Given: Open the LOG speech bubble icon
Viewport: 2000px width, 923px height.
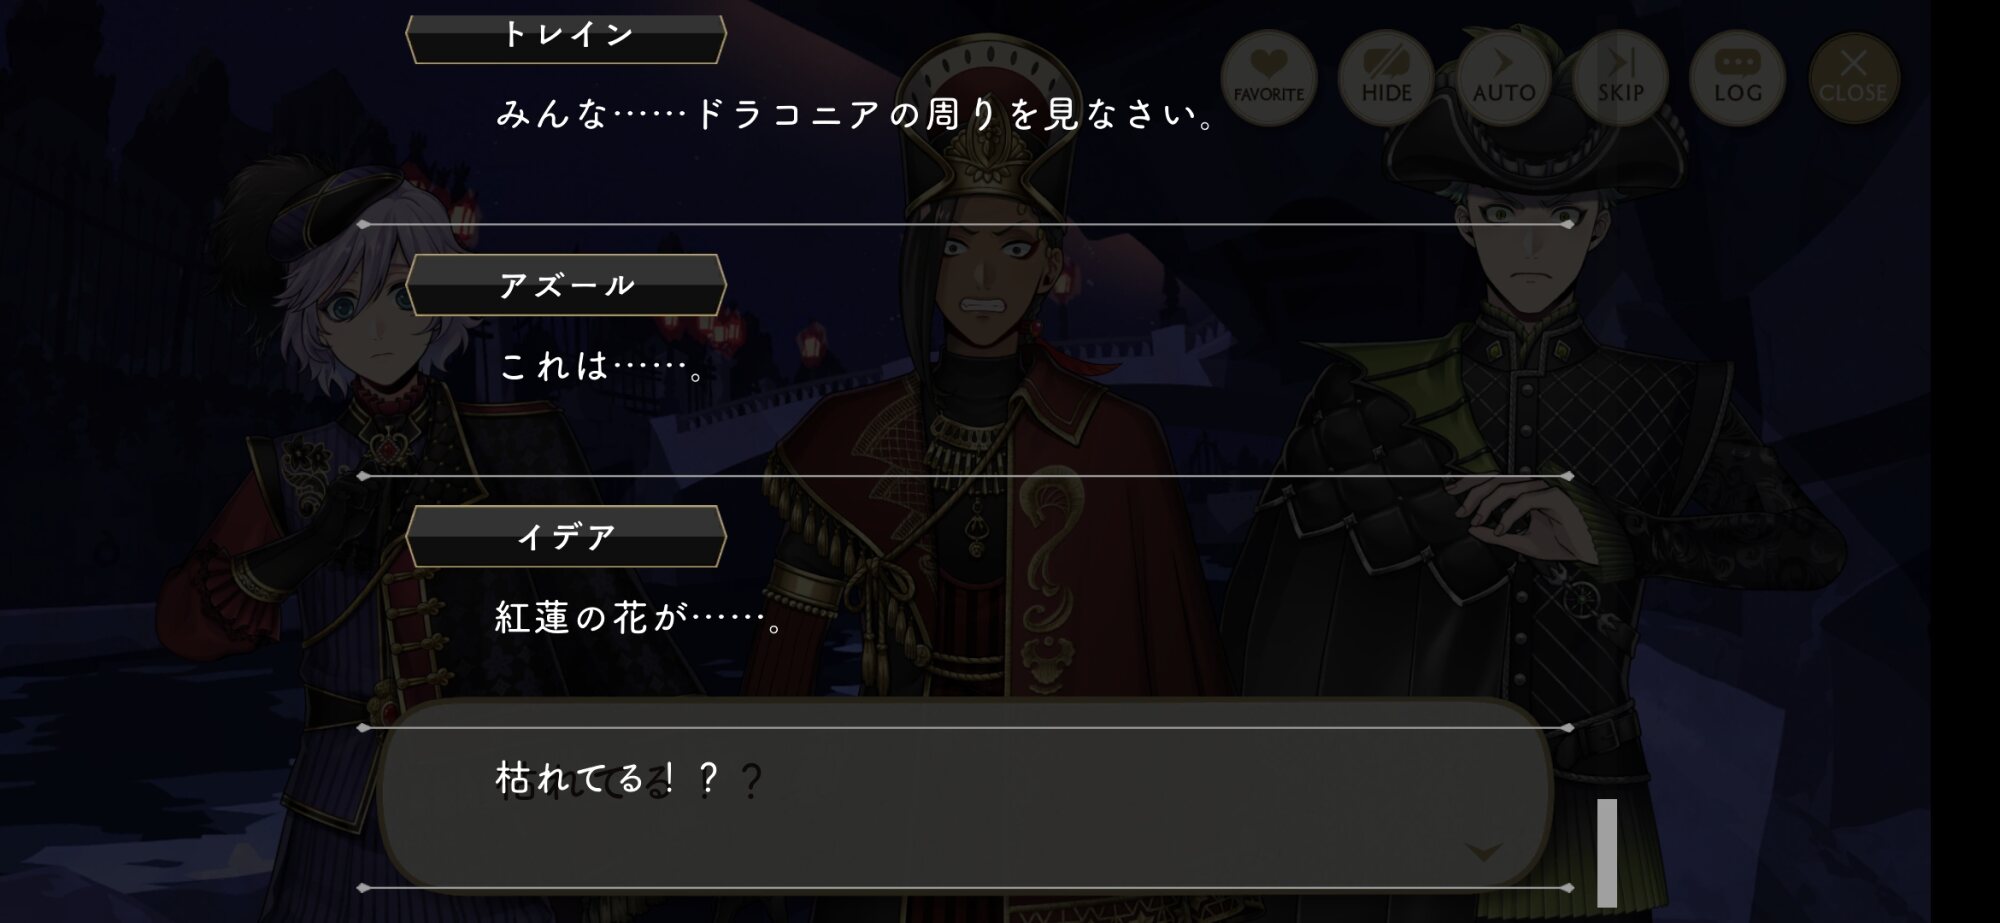Looking at the screenshot, I should point(1737,78).
